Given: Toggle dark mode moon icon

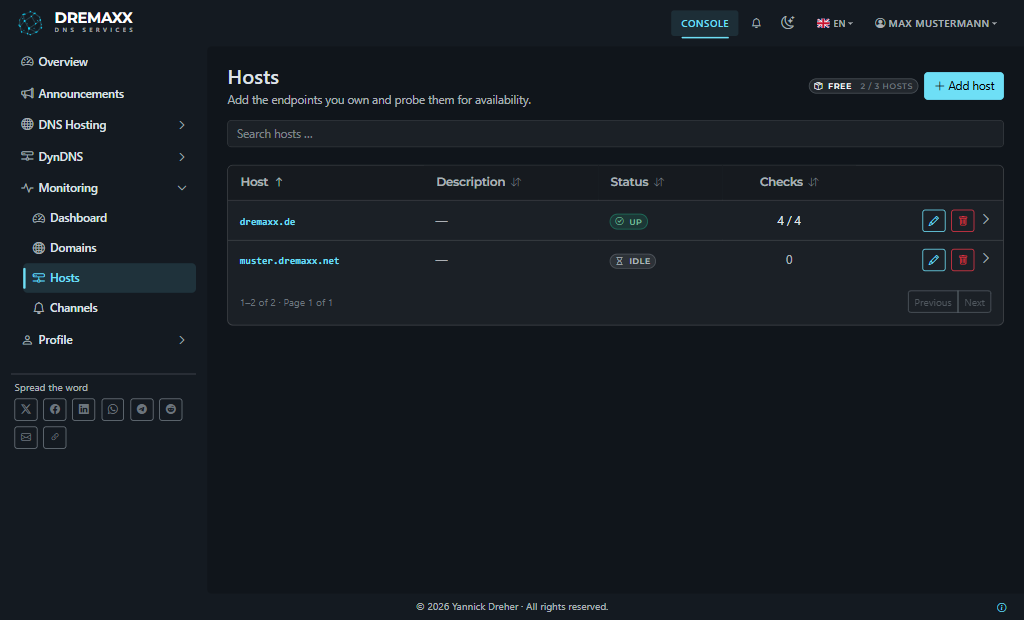Looking at the screenshot, I should point(788,23).
